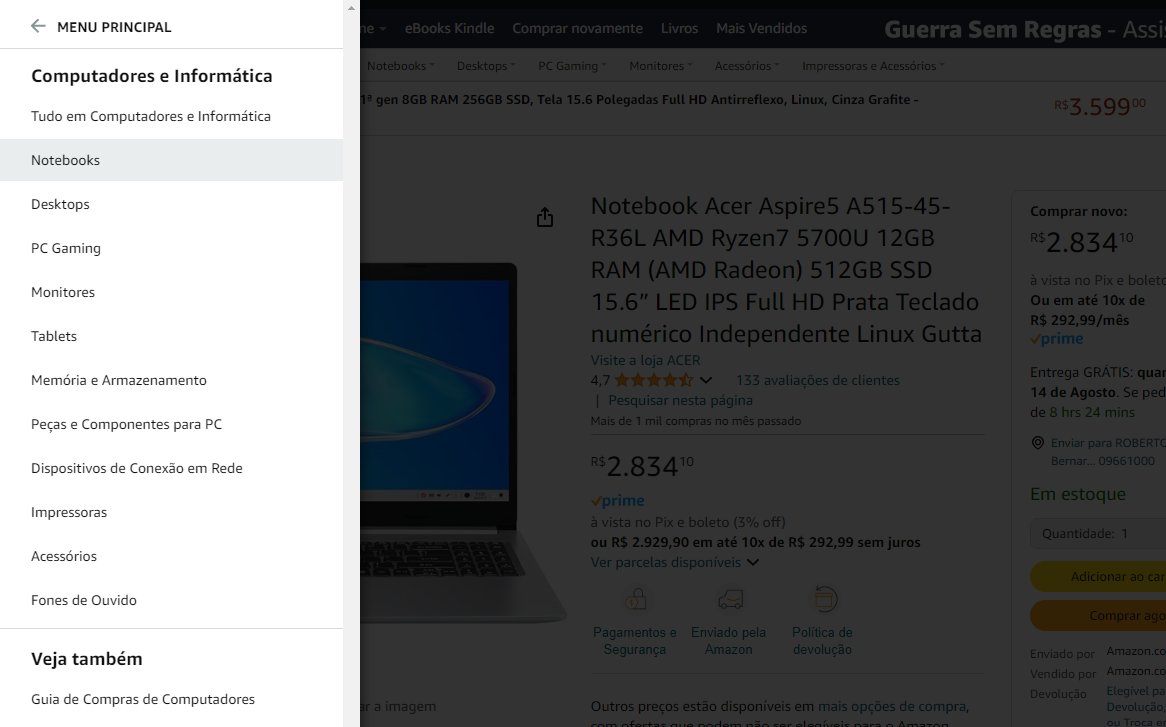Open mais opções de compra link
Image resolution: width=1166 pixels, height=727 pixels.
[892, 706]
